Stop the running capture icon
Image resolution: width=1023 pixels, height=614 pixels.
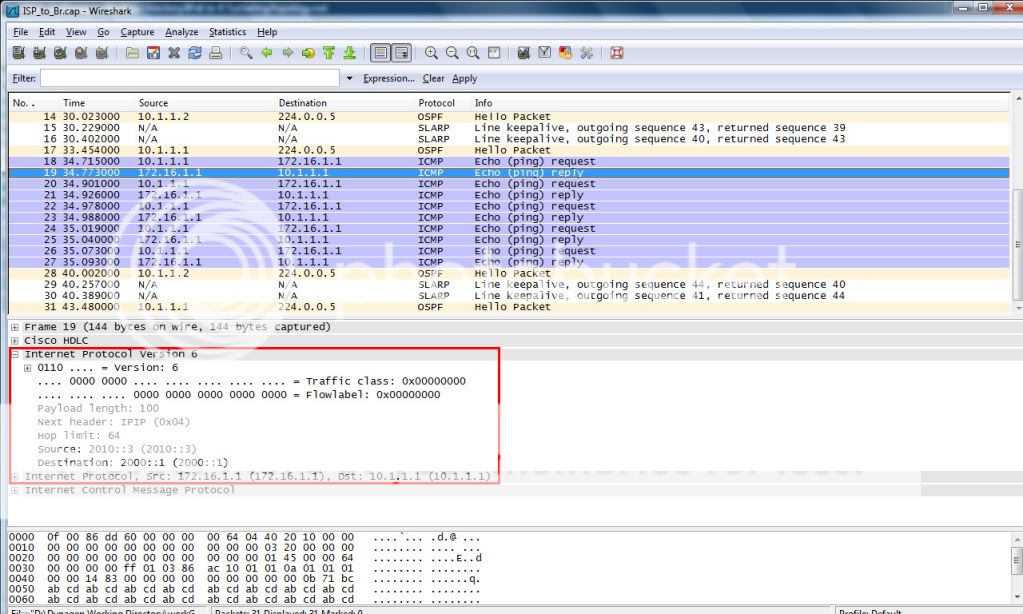pos(81,53)
